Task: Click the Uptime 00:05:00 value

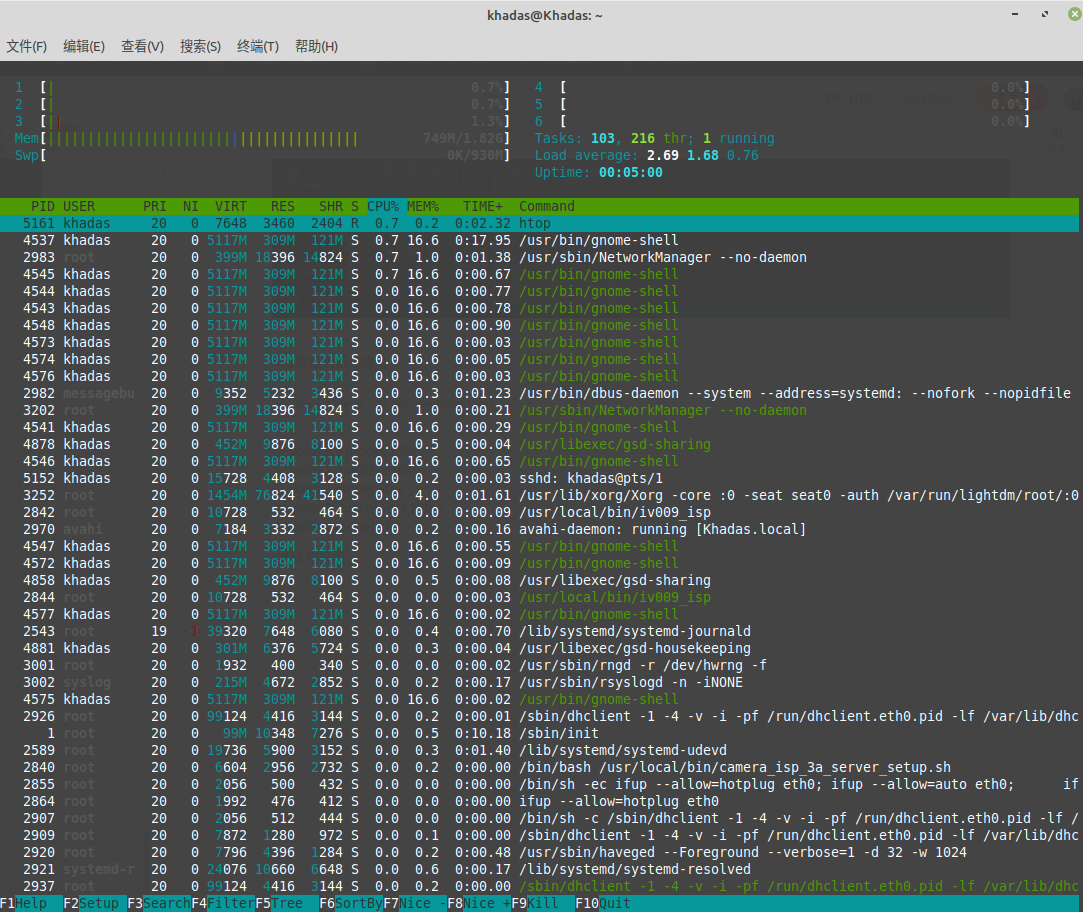Action: (x=631, y=173)
